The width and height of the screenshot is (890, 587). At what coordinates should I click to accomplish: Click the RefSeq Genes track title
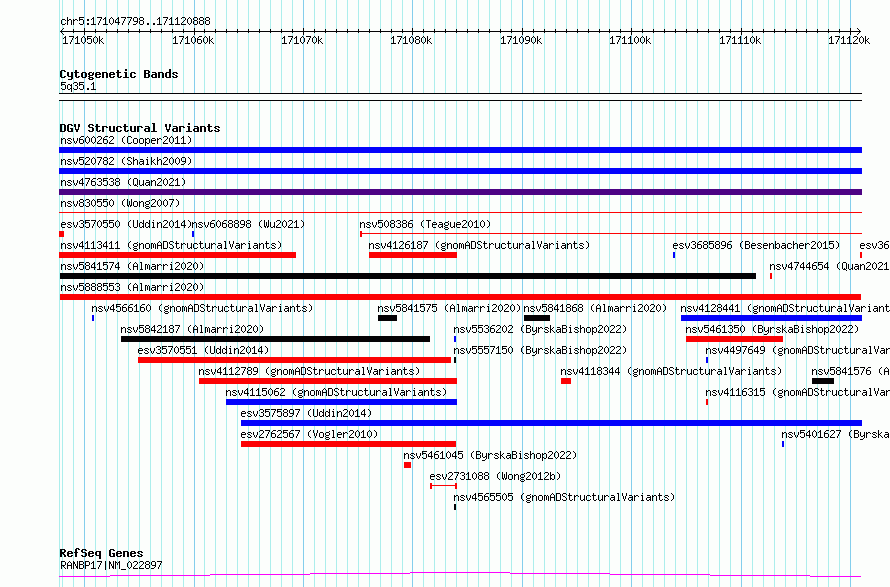(102, 553)
